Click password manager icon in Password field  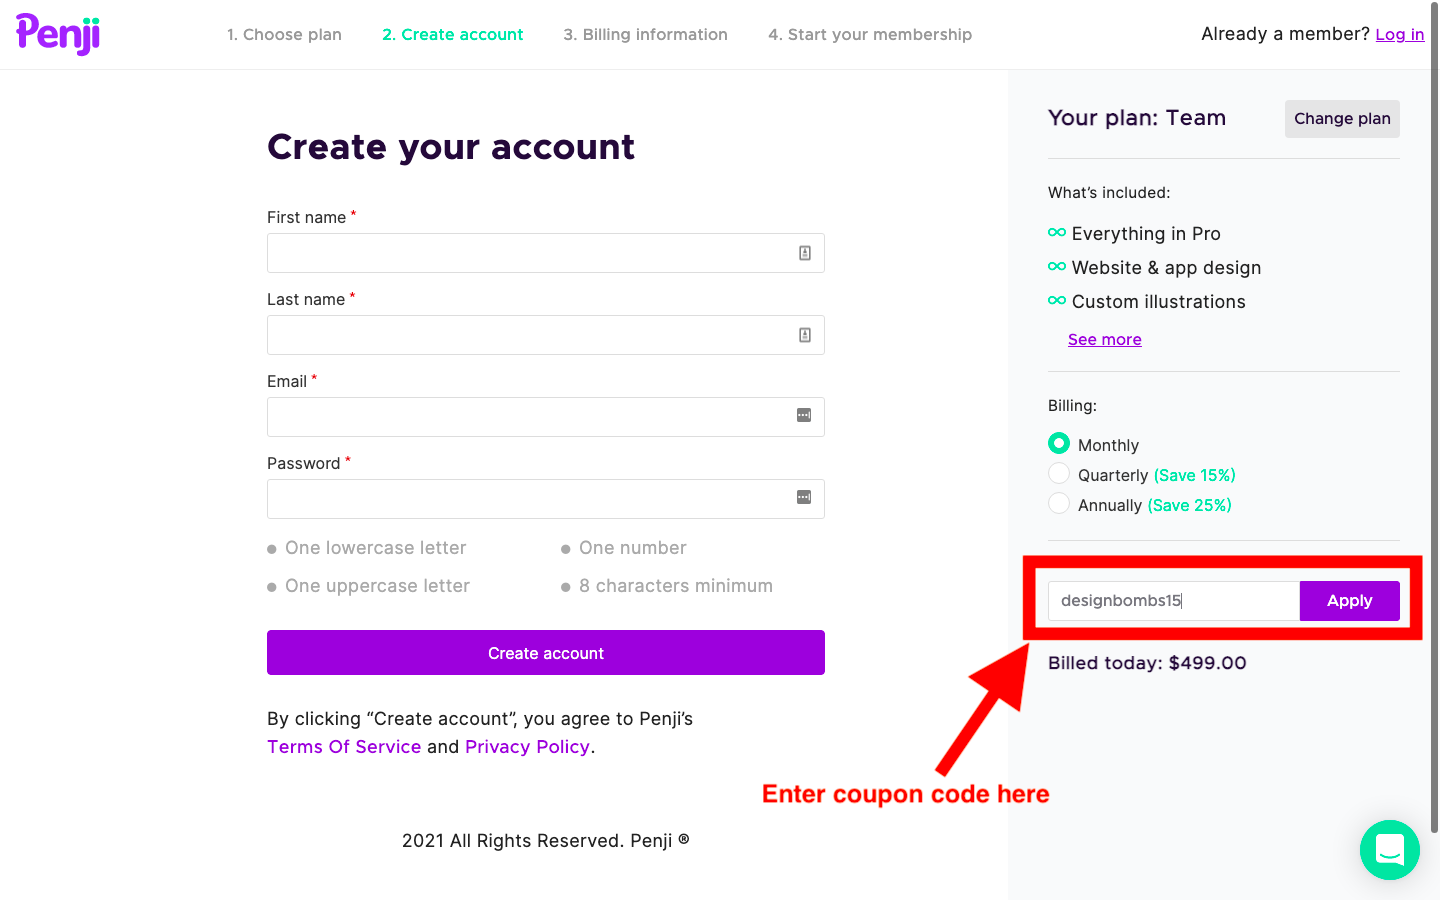coord(804,497)
